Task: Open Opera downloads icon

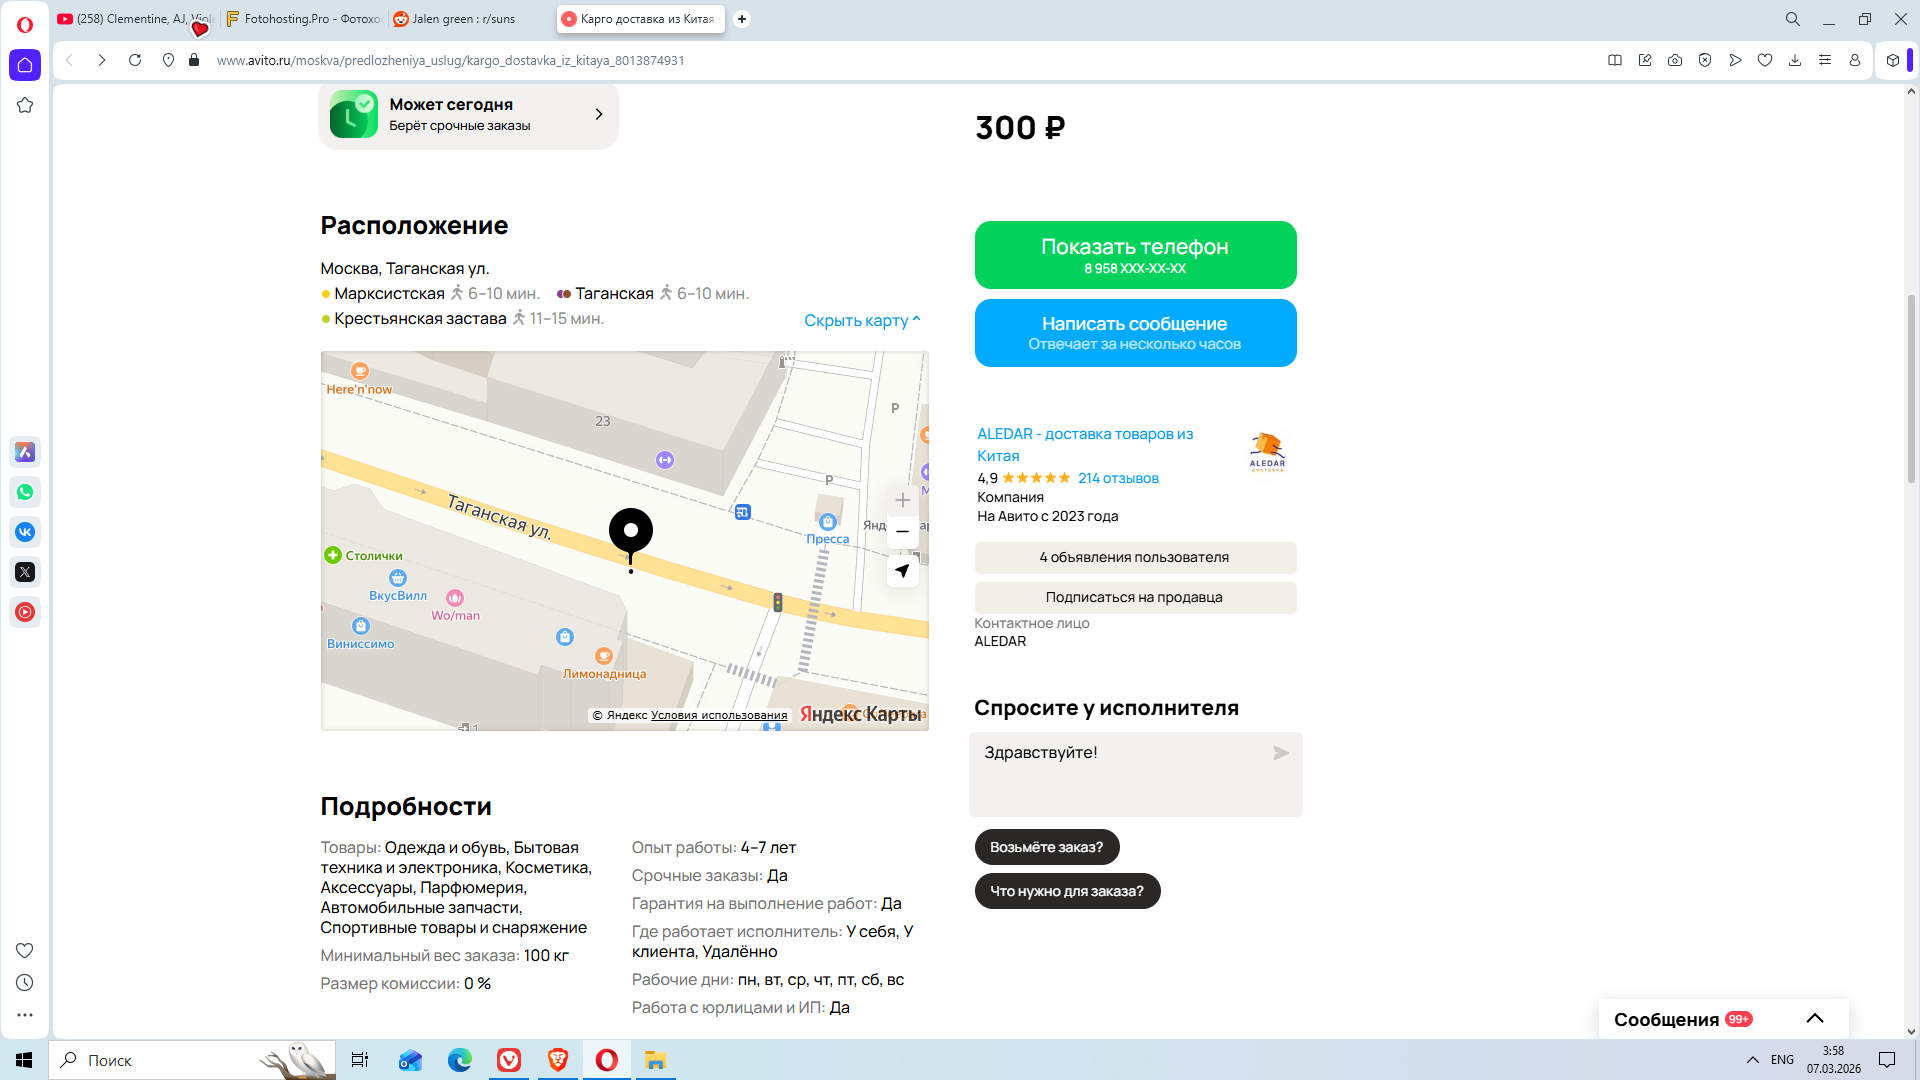Action: tap(1795, 60)
